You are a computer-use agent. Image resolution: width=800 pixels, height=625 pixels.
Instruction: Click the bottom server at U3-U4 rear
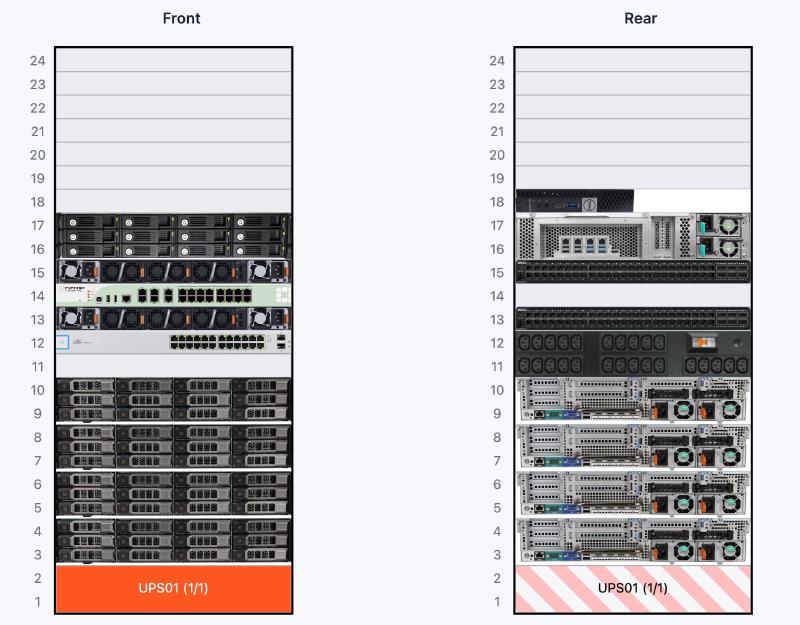[632, 541]
